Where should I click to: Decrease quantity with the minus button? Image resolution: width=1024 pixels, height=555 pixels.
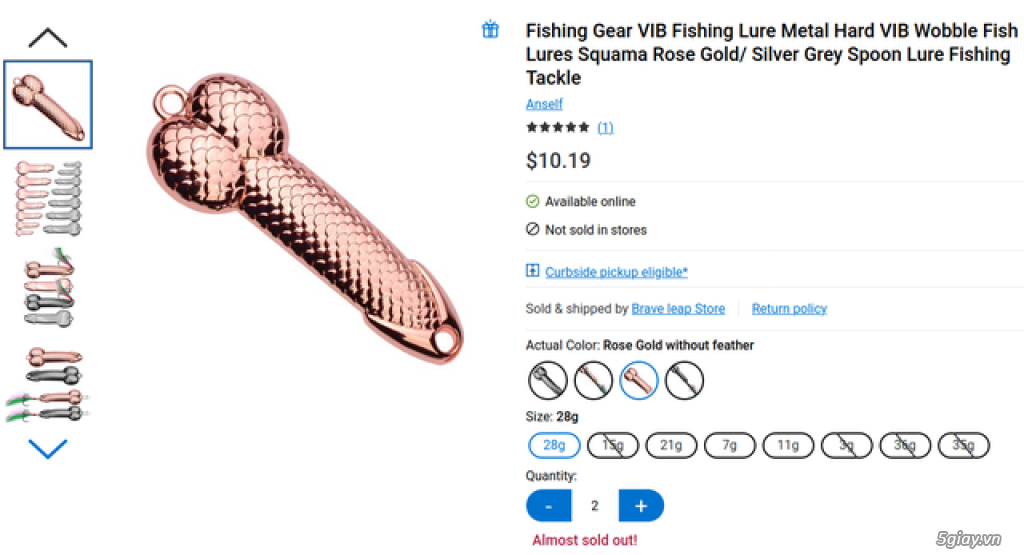549,506
